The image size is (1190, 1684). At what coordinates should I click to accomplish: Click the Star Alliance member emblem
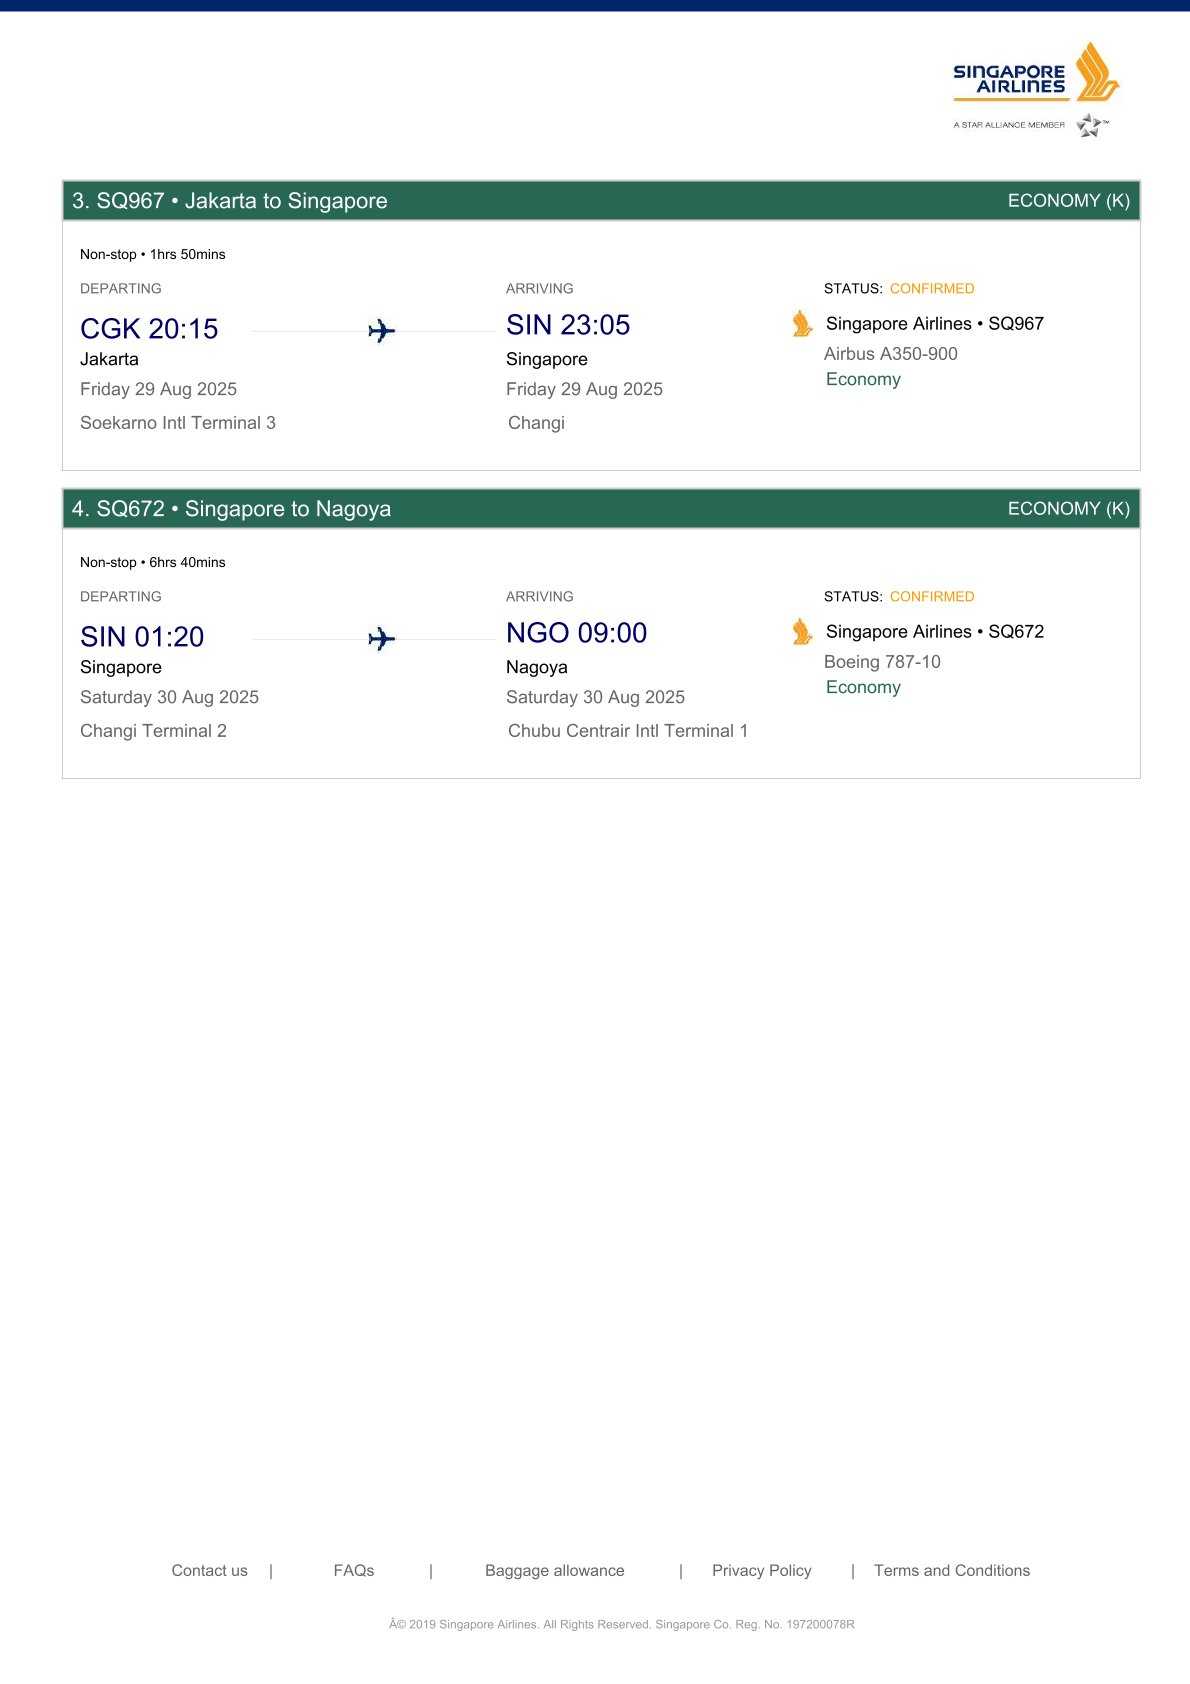click(x=1090, y=125)
